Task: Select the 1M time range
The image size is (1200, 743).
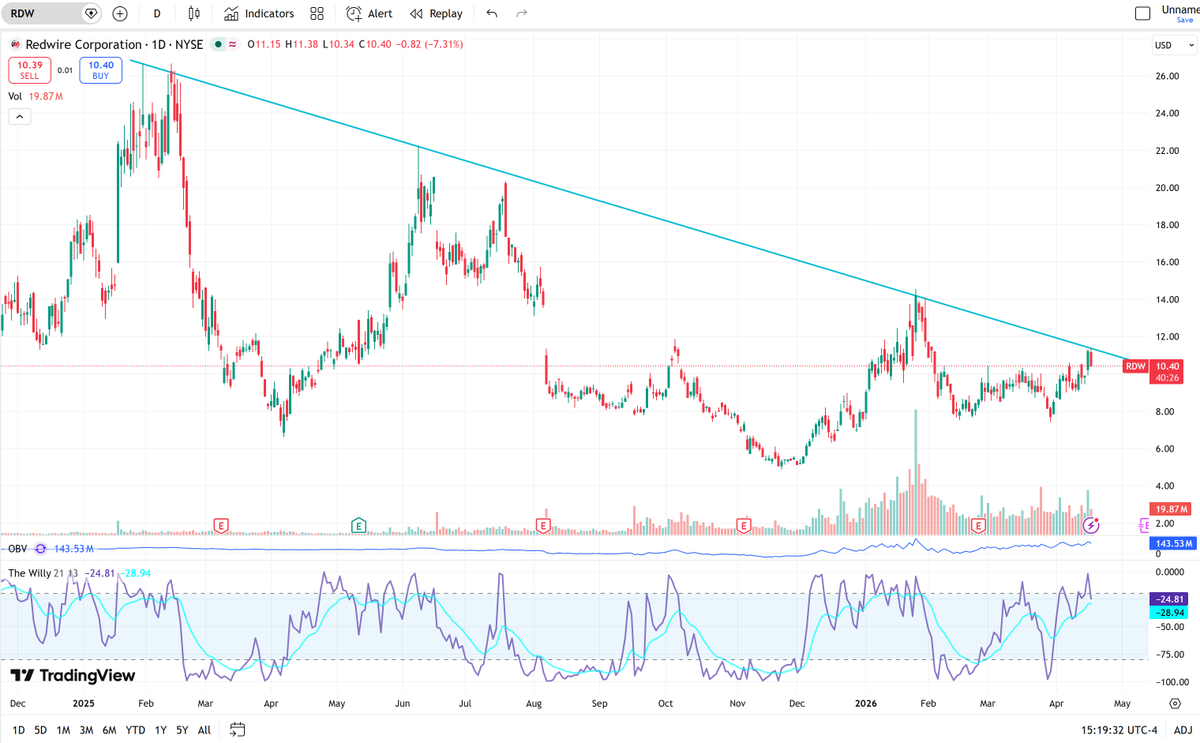Action: (63, 730)
